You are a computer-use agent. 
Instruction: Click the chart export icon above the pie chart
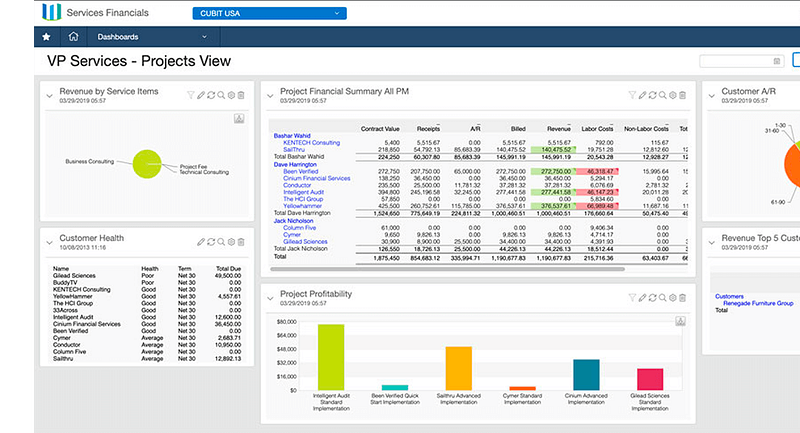pos(240,118)
